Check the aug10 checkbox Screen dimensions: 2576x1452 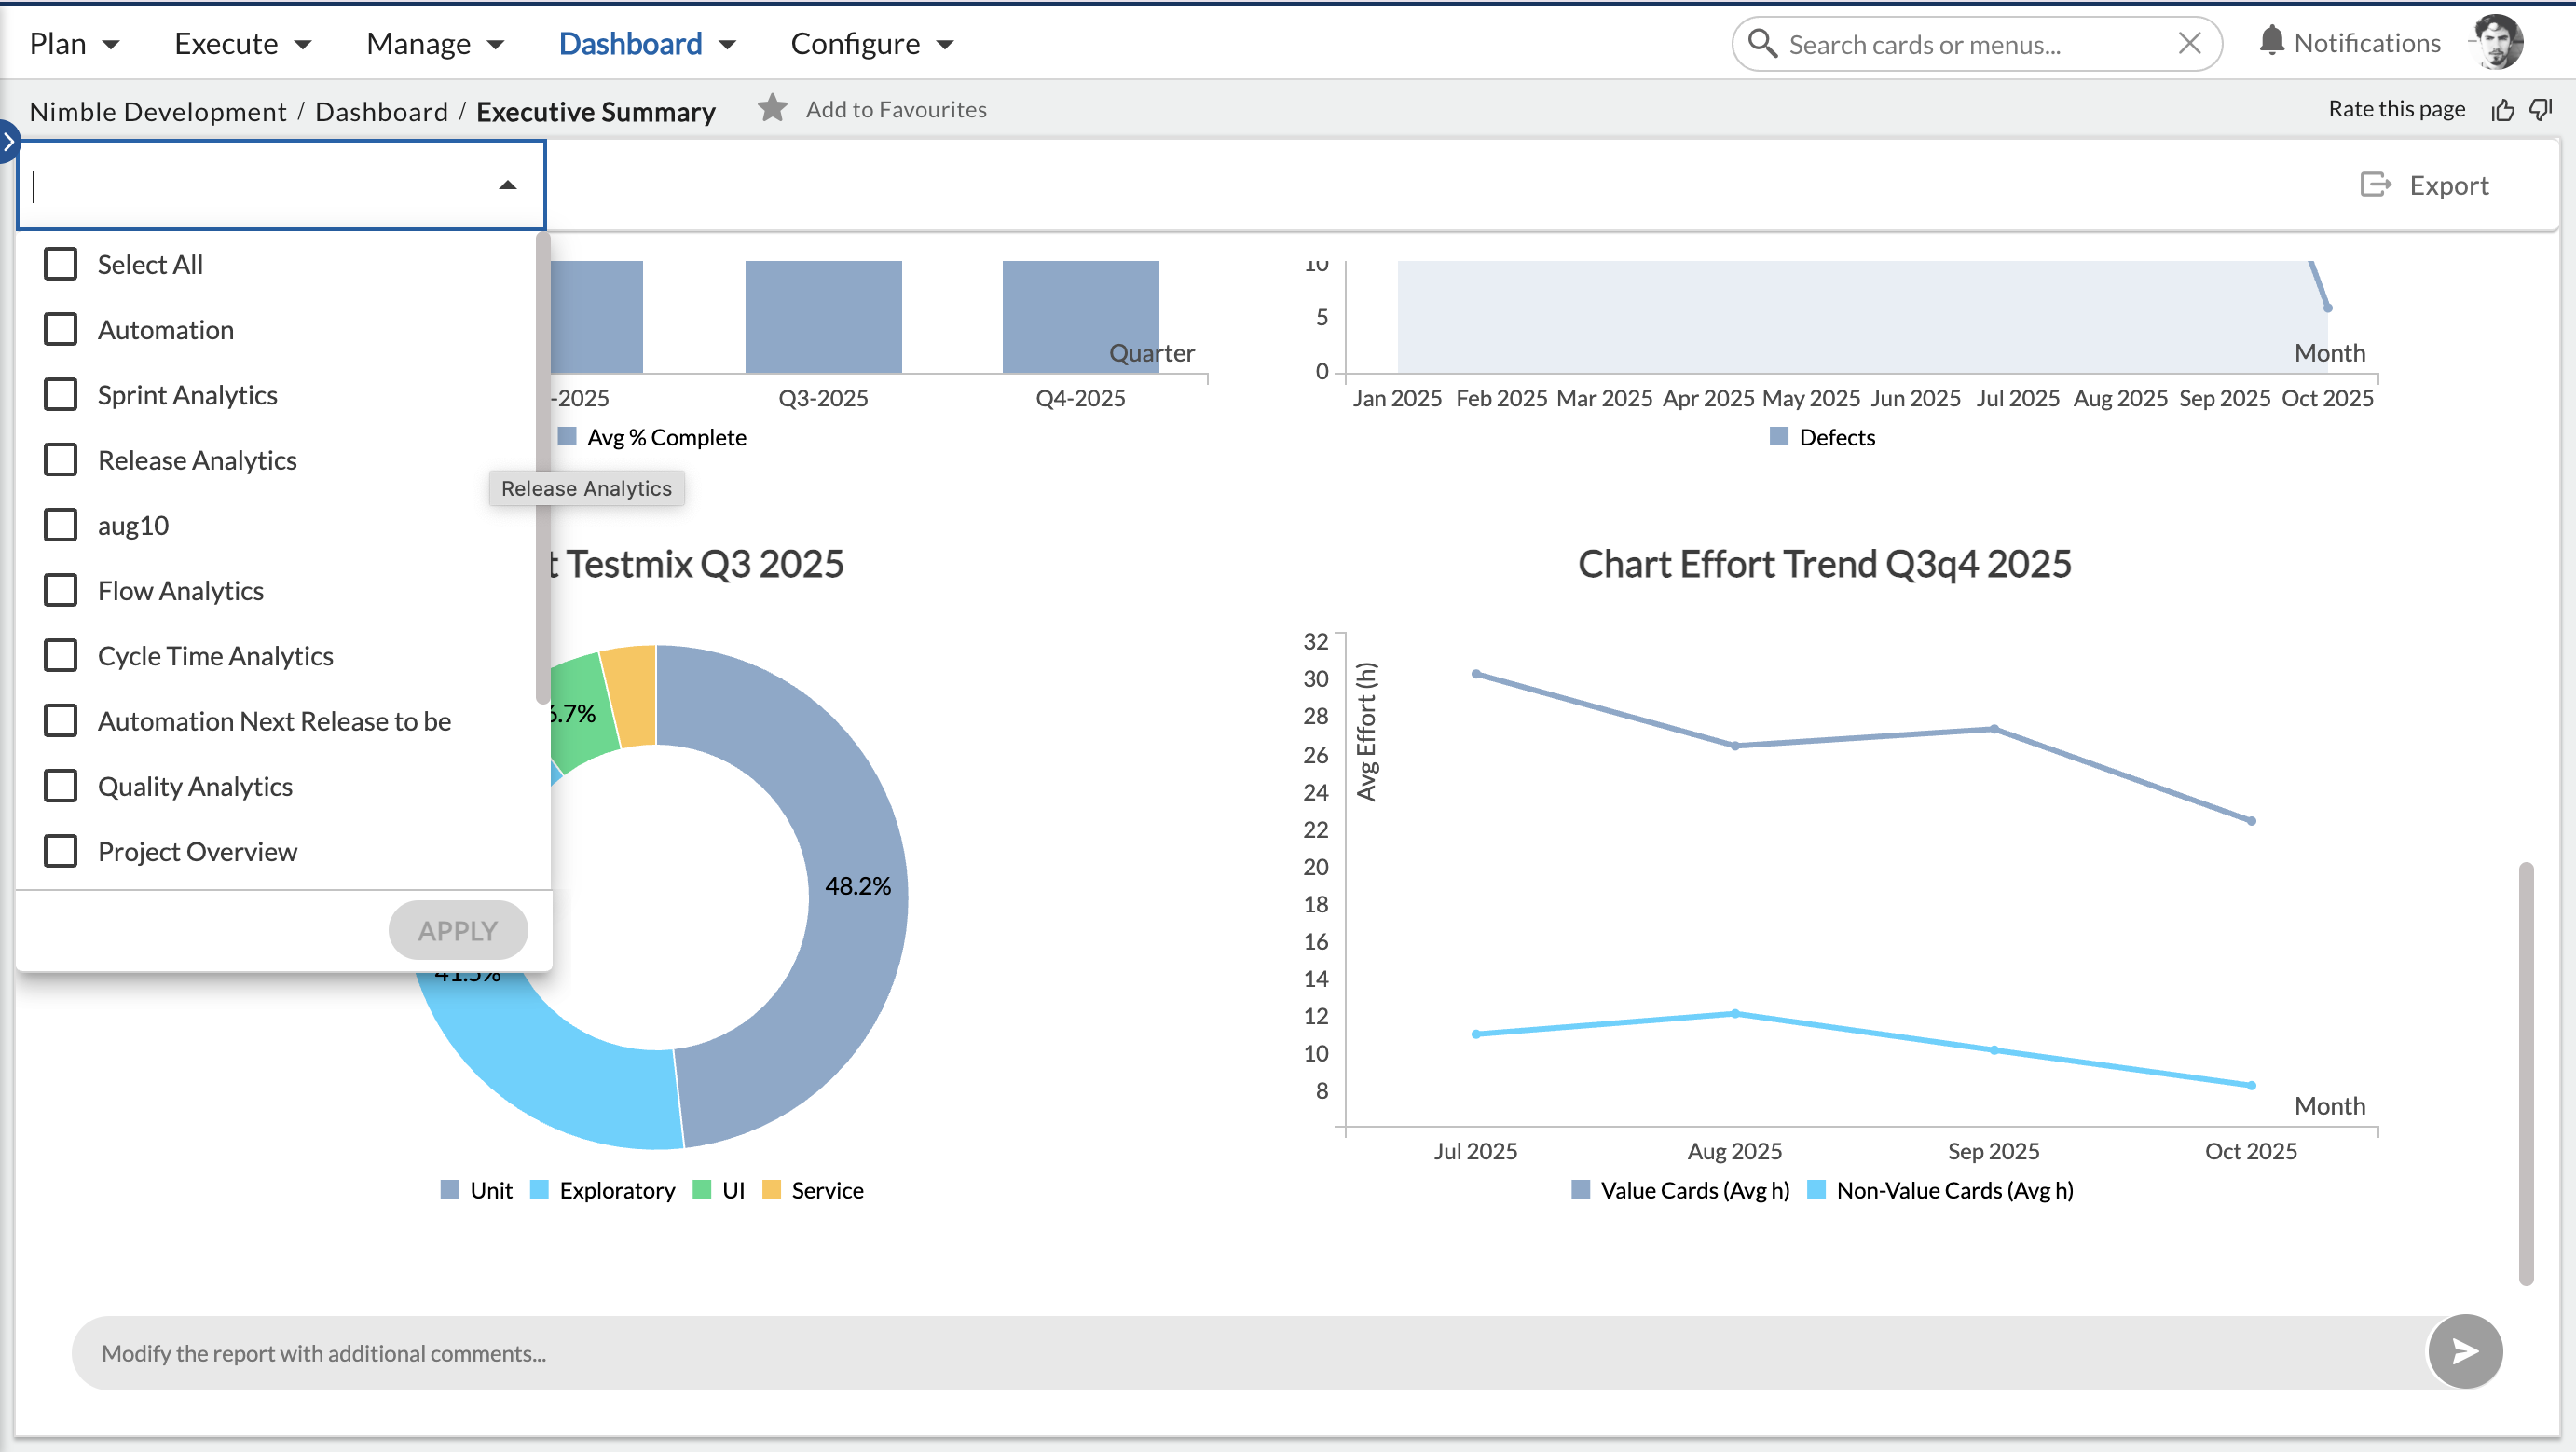click(x=61, y=525)
